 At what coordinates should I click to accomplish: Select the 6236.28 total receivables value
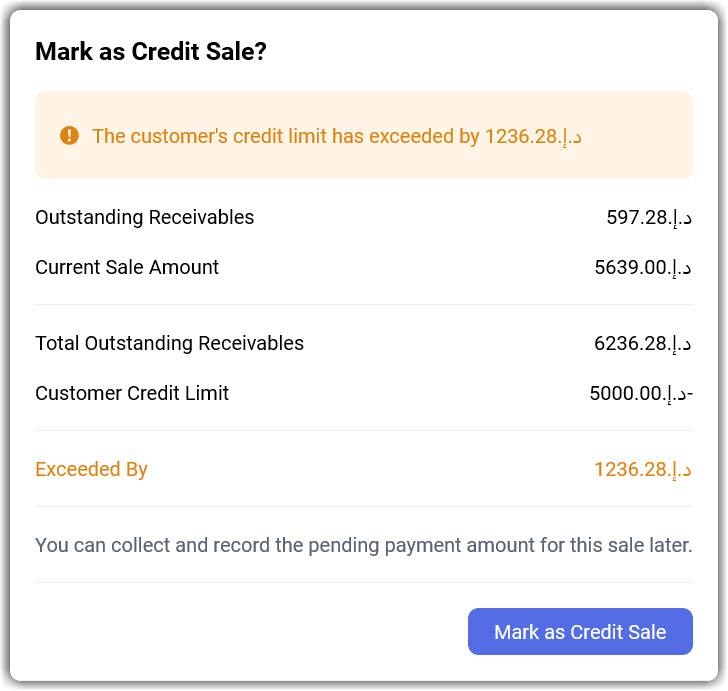click(643, 343)
